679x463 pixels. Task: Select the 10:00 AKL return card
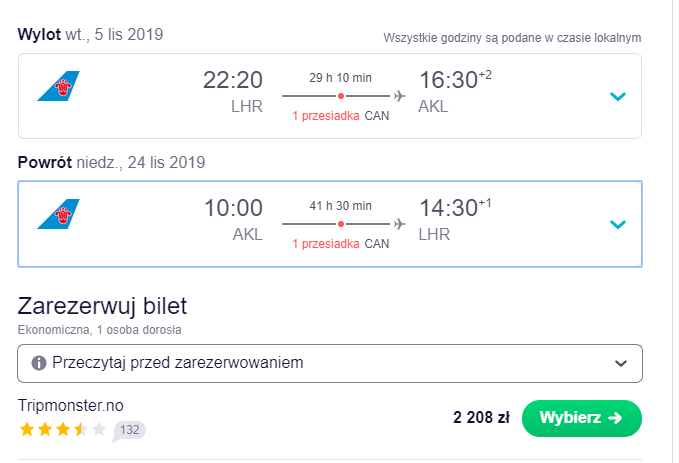330,224
